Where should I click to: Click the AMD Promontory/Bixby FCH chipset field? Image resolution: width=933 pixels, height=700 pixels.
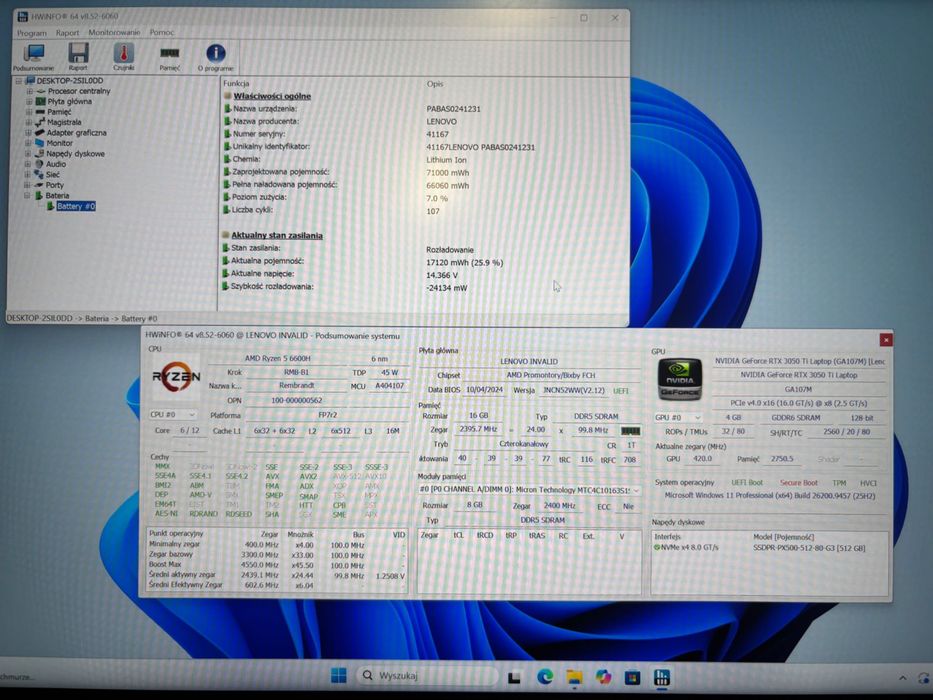pos(551,376)
